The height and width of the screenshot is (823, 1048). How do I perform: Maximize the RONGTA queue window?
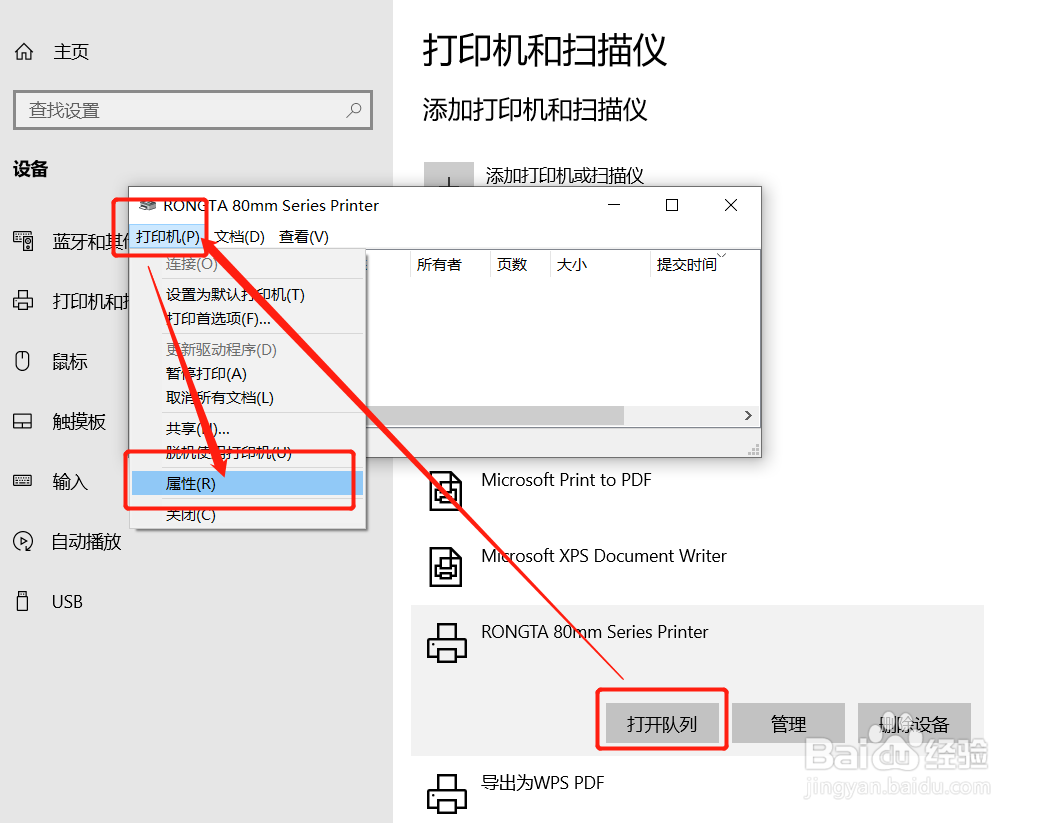[x=672, y=205]
